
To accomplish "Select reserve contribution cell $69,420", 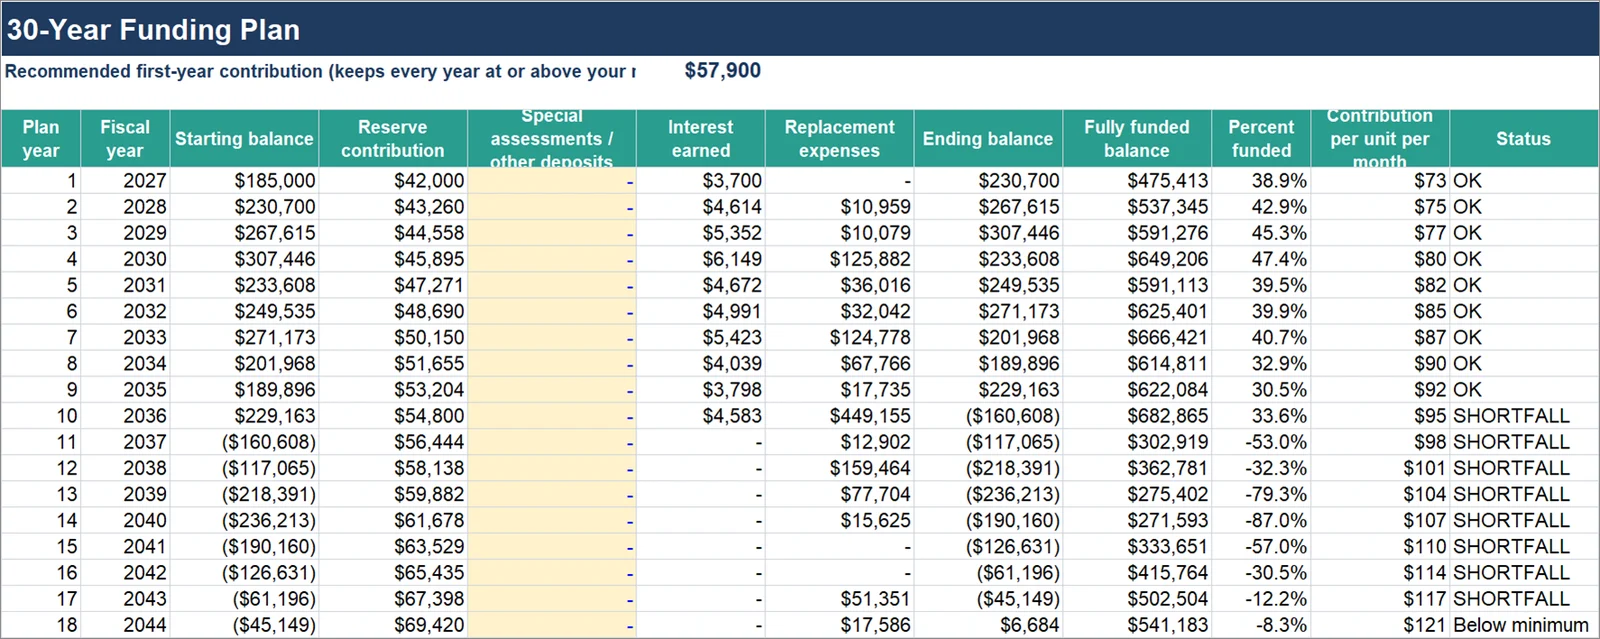I will click(393, 625).
